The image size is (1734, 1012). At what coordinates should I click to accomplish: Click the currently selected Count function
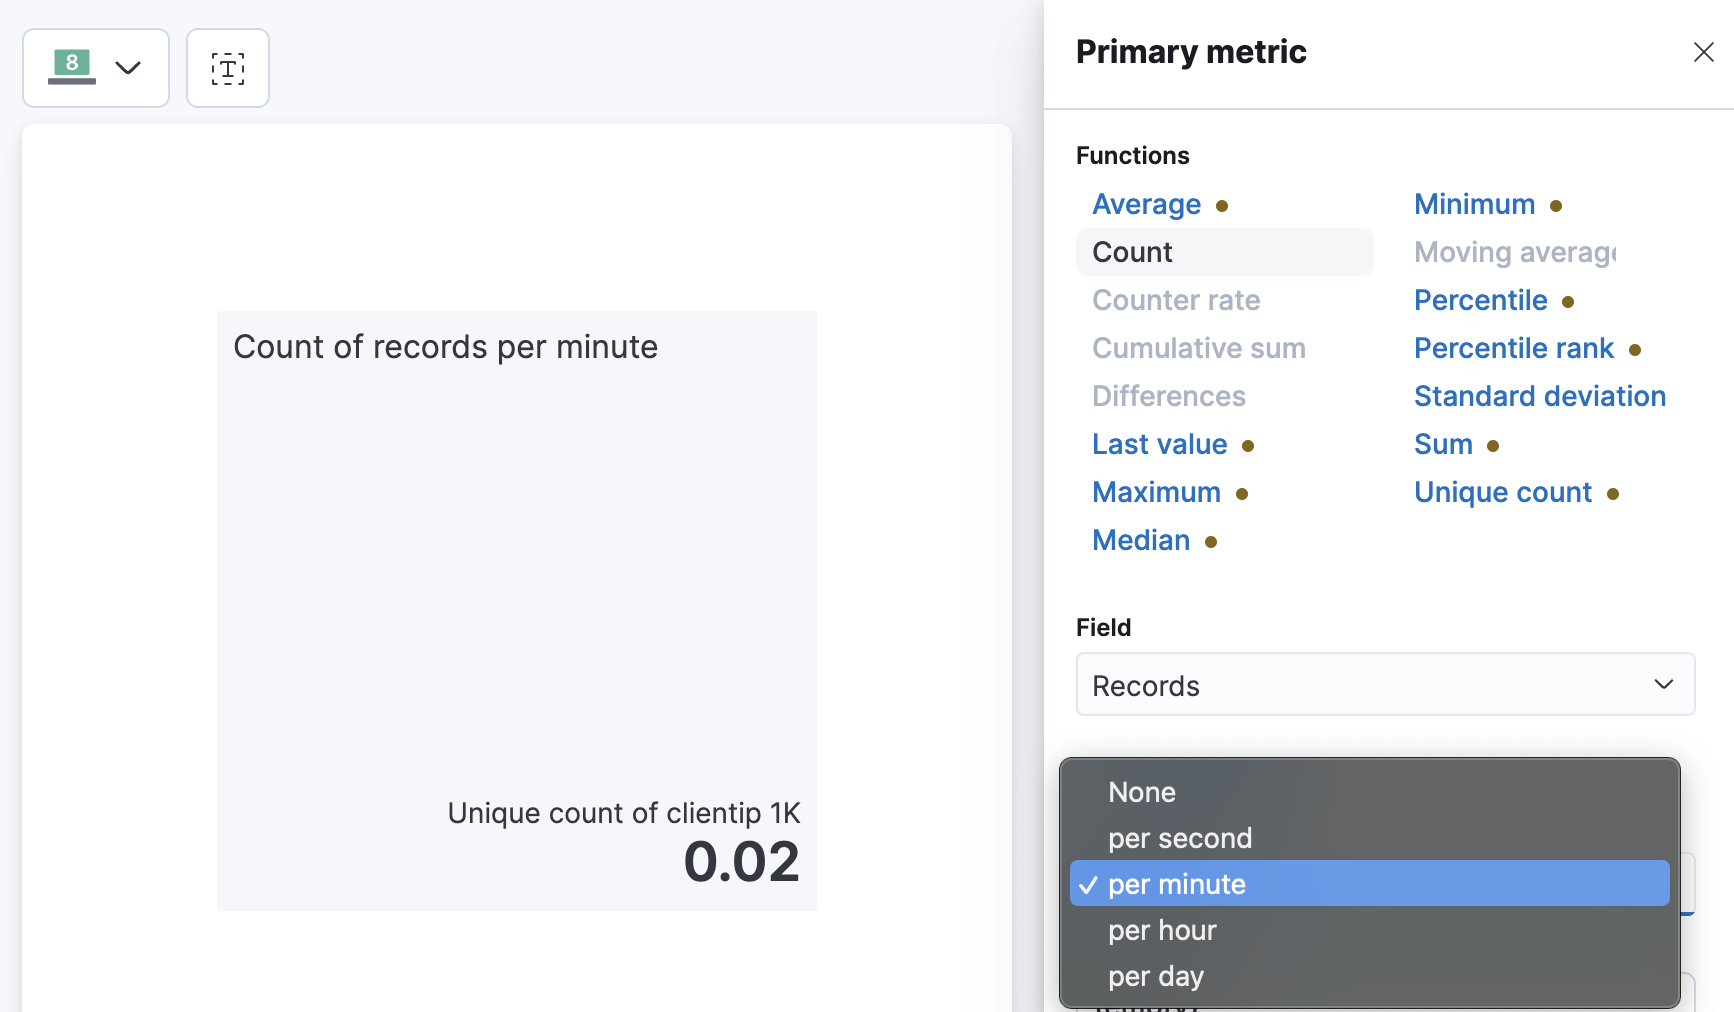click(x=1132, y=252)
